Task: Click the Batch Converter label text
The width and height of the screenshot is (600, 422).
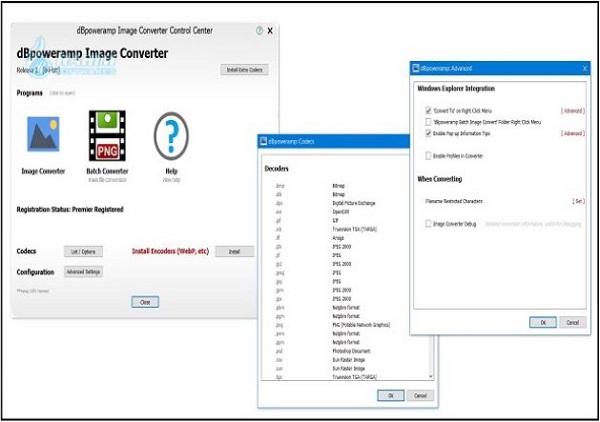Action: click(x=107, y=171)
